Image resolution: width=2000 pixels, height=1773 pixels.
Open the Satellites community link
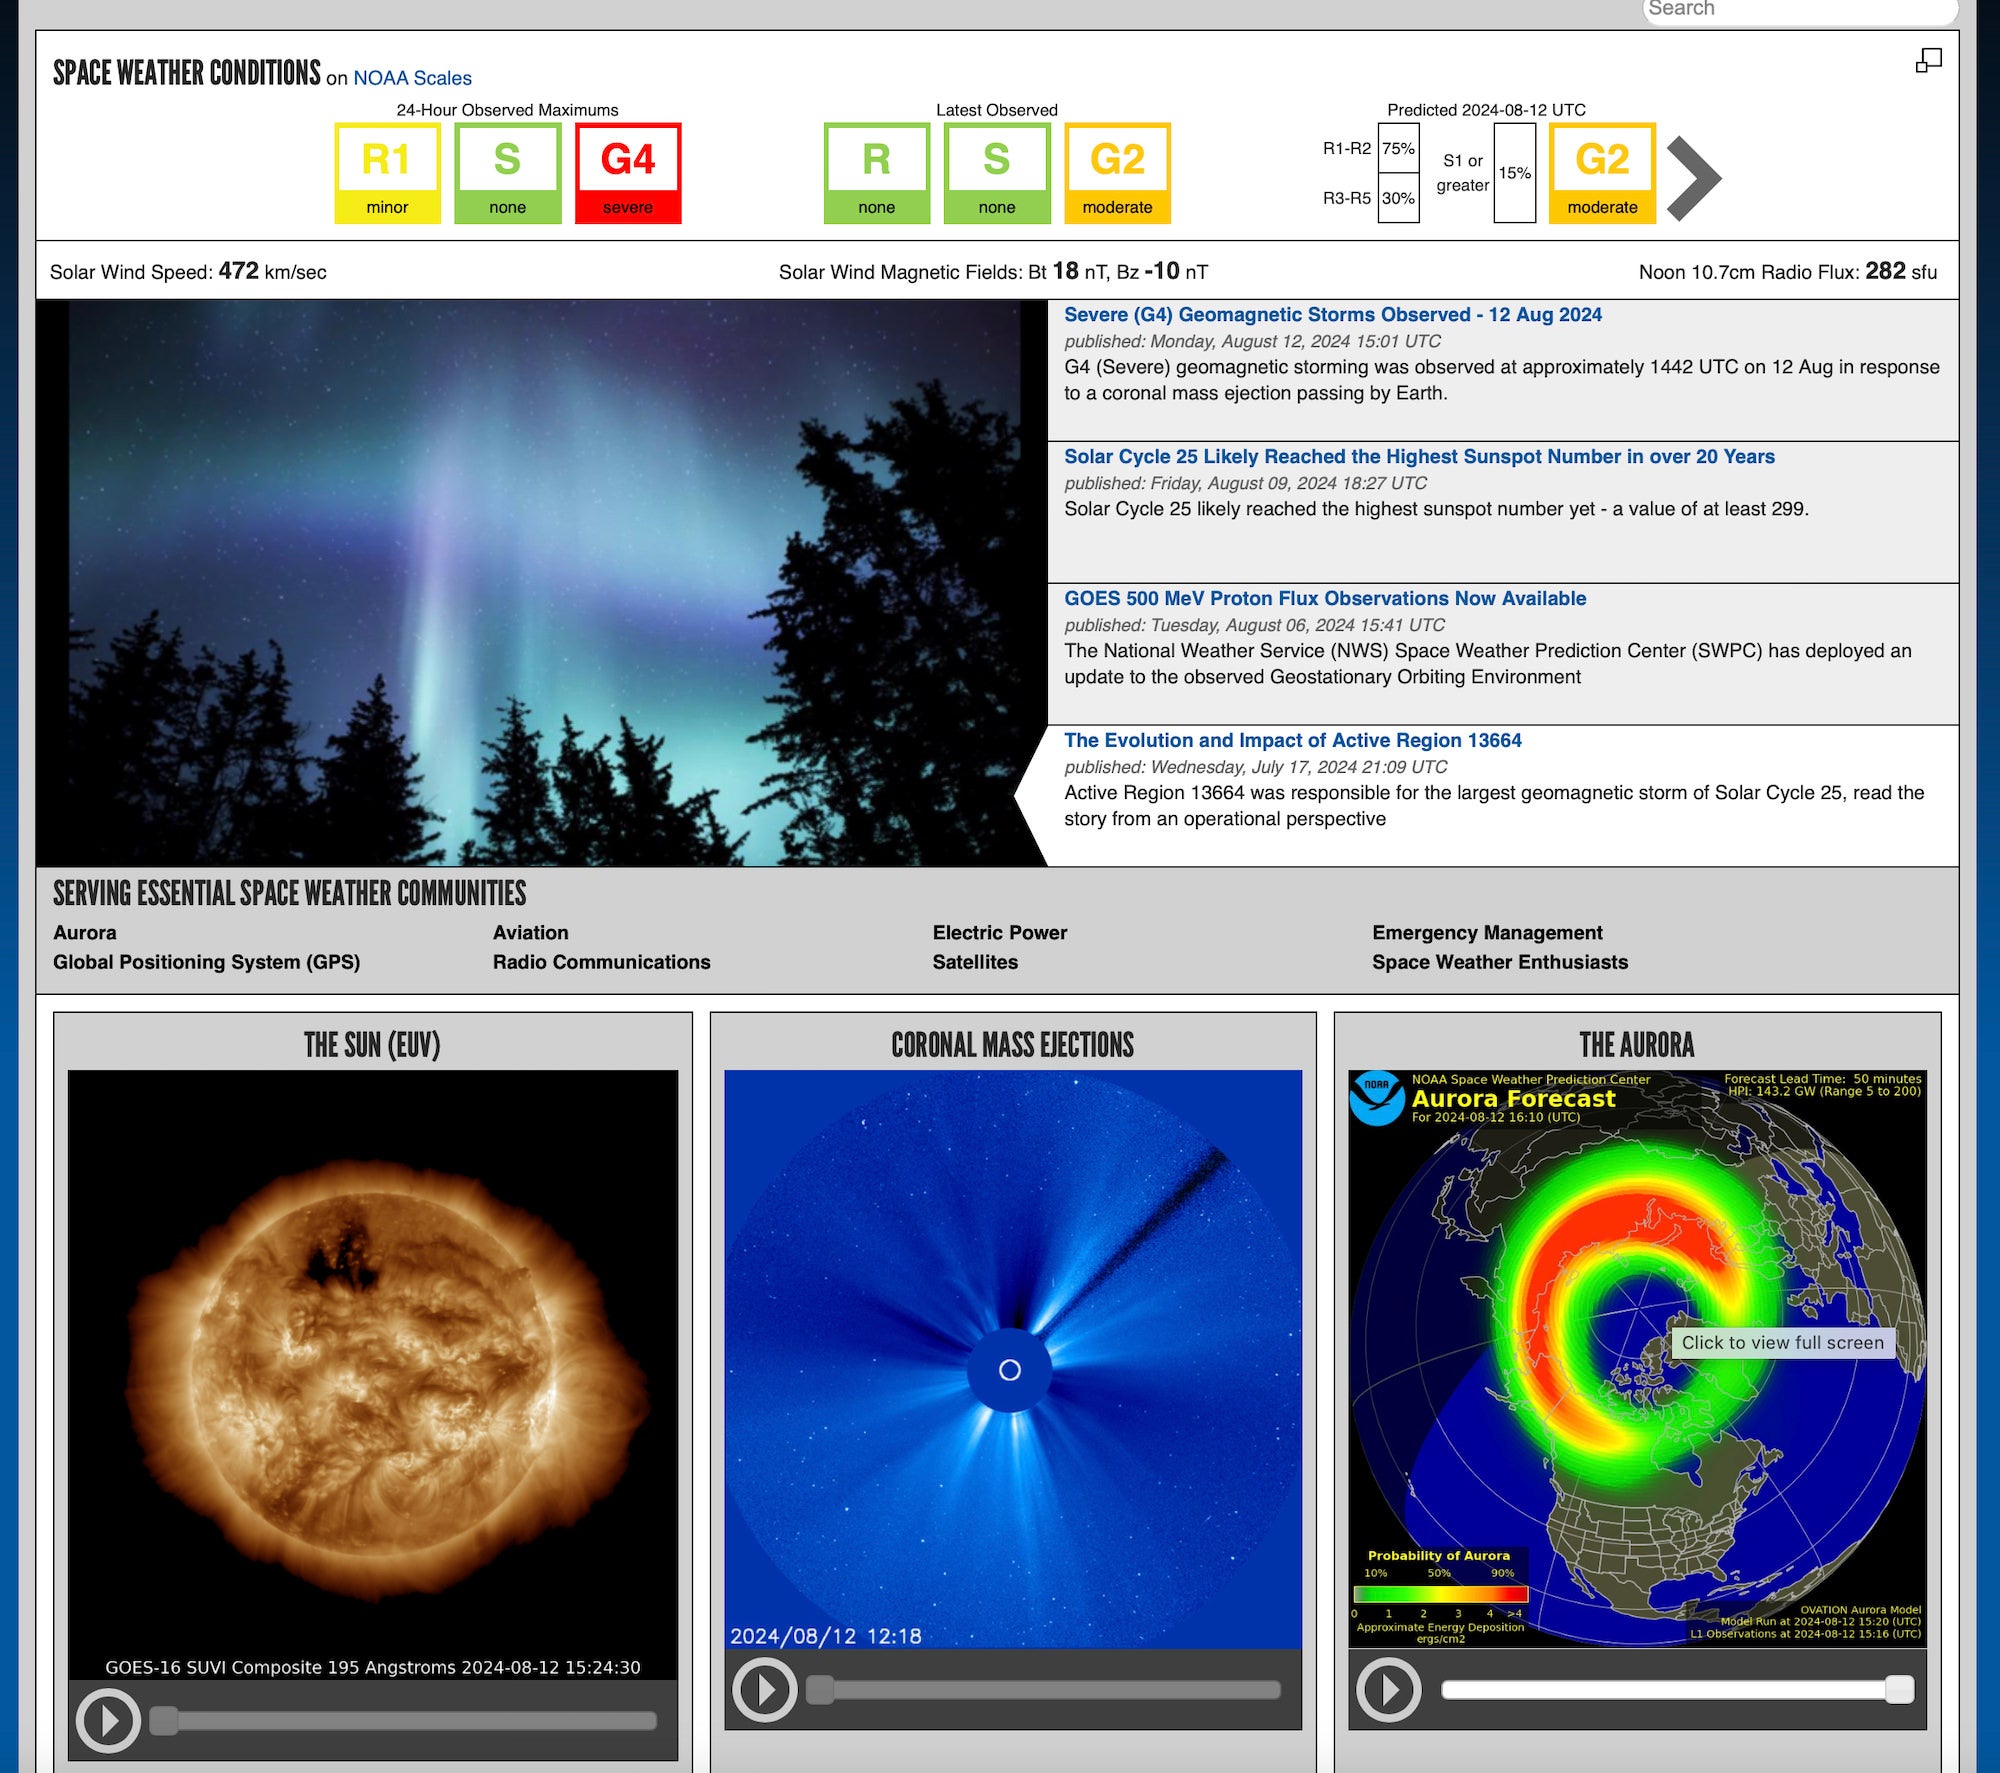975,962
